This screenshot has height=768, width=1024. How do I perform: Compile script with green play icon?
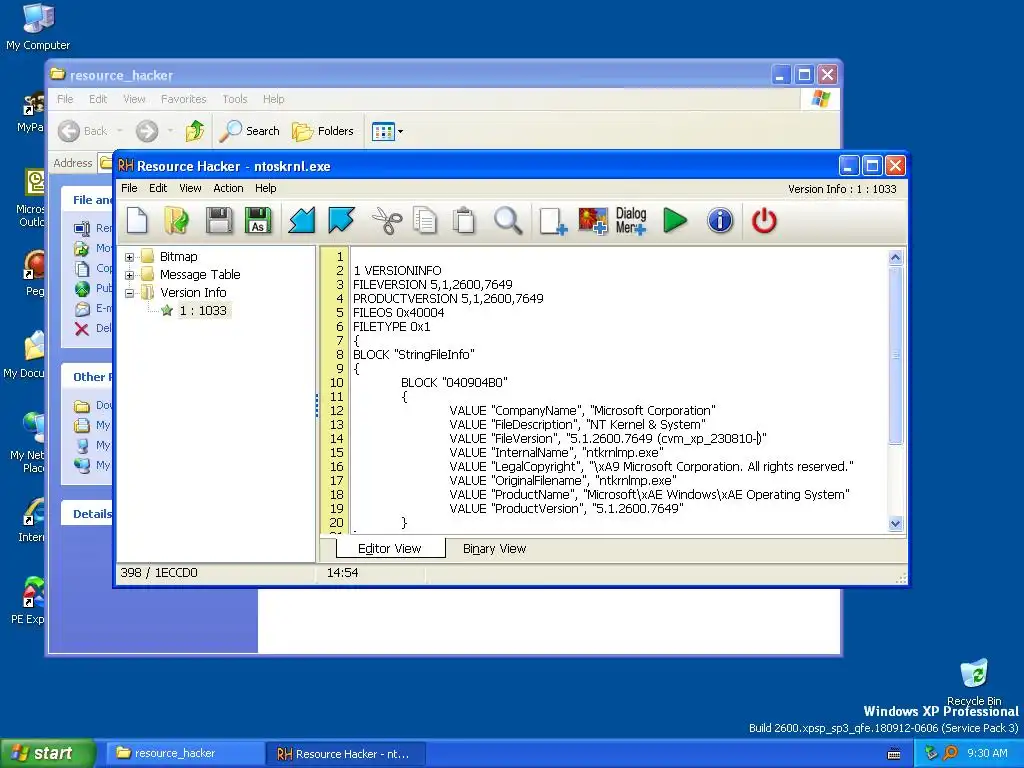(675, 221)
